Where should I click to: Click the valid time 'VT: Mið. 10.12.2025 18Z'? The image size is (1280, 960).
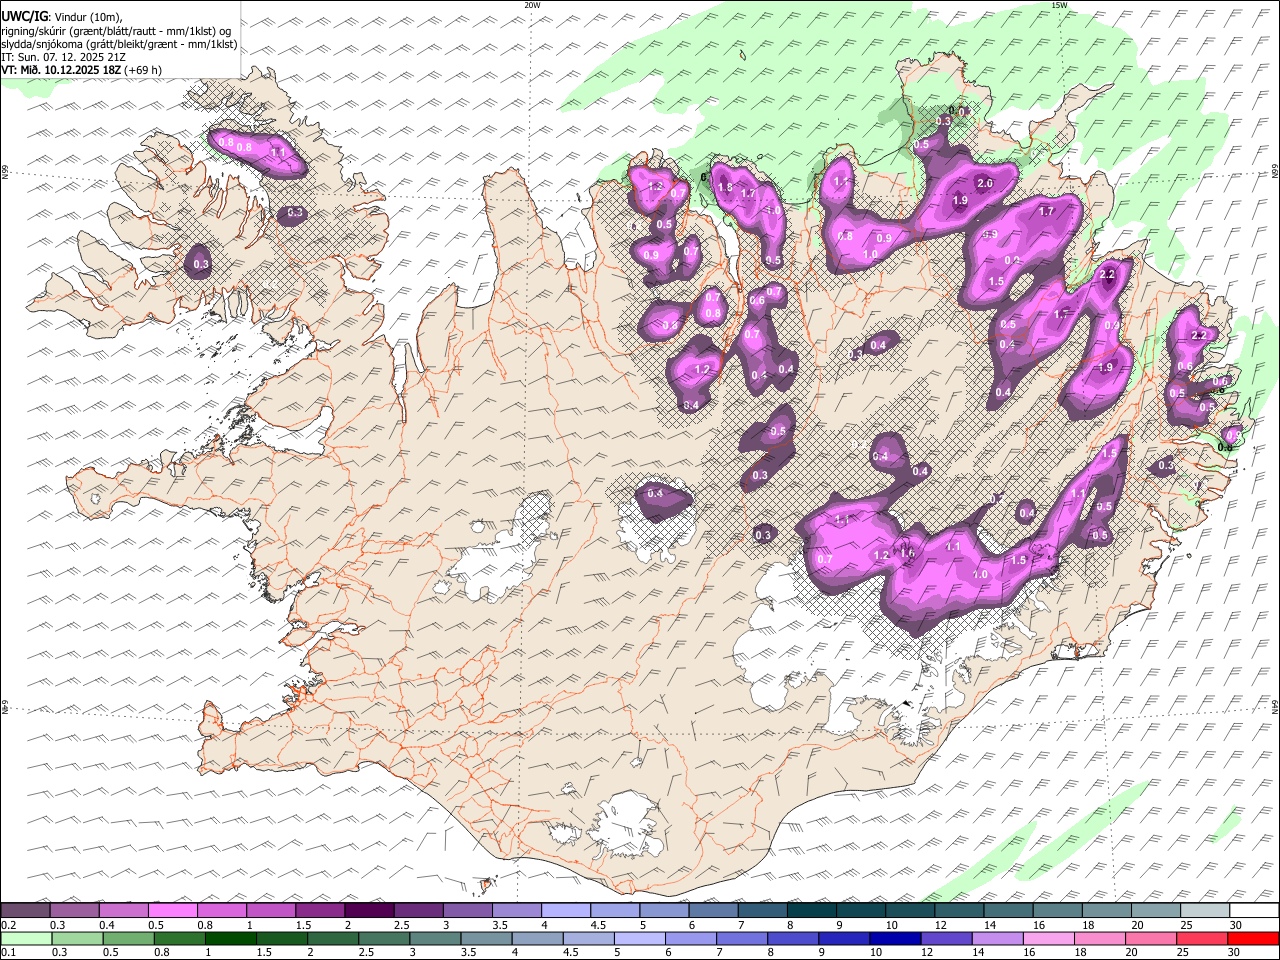coord(61,70)
